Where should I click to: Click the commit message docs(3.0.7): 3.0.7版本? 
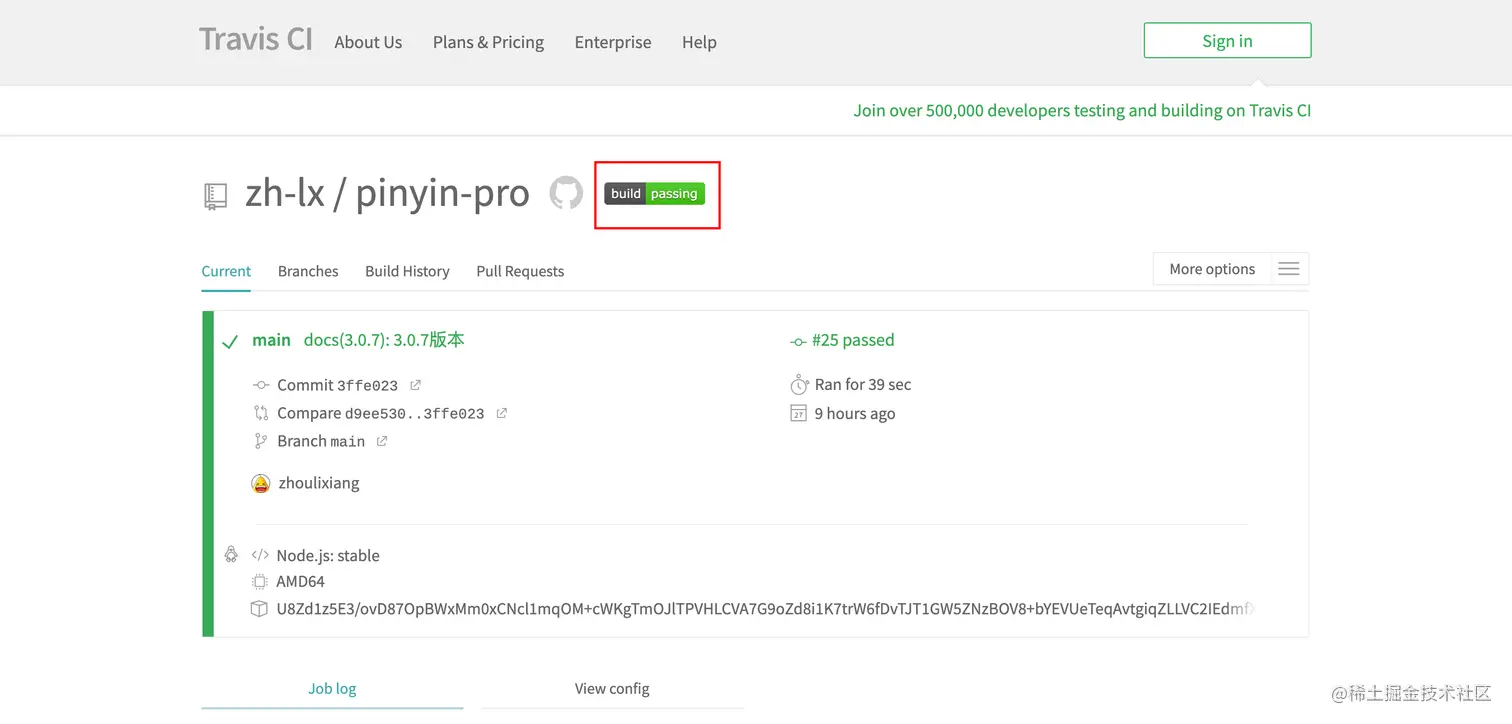[384, 340]
